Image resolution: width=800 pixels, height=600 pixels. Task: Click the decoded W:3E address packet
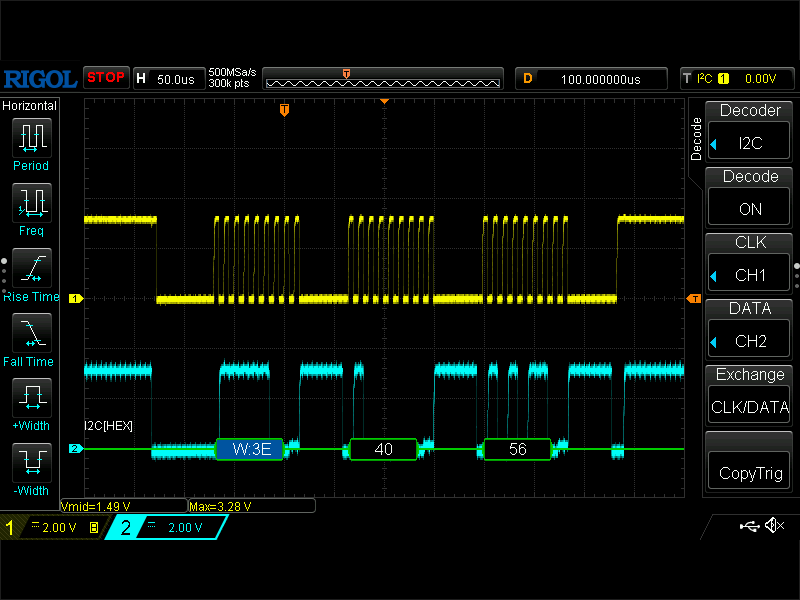[x=251, y=450]
